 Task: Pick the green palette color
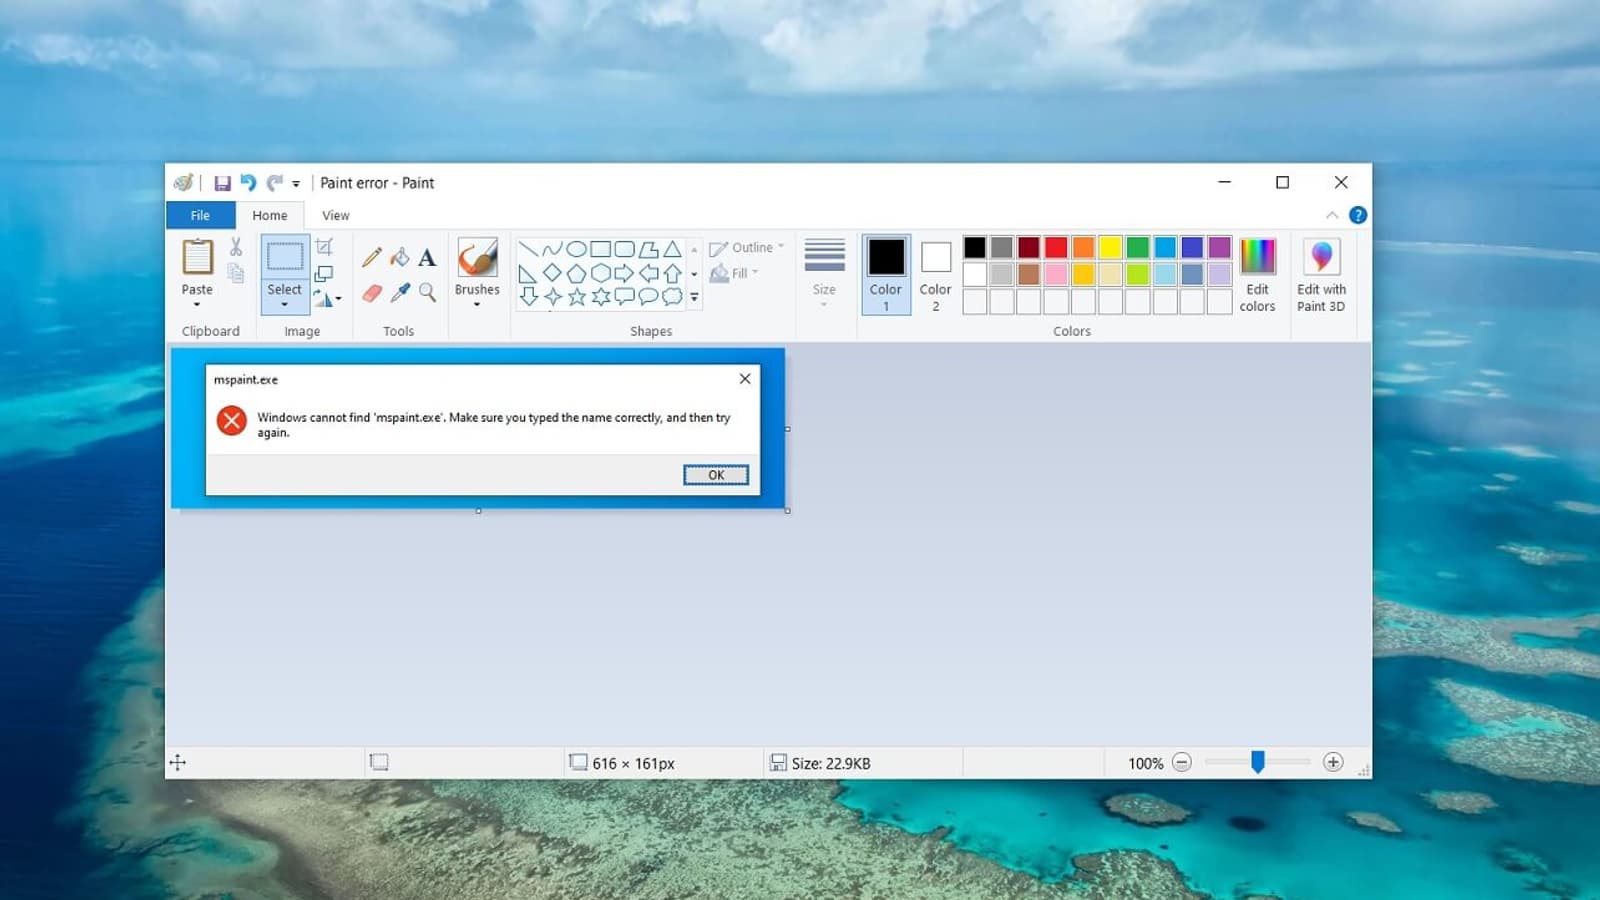click(1138, 247)
